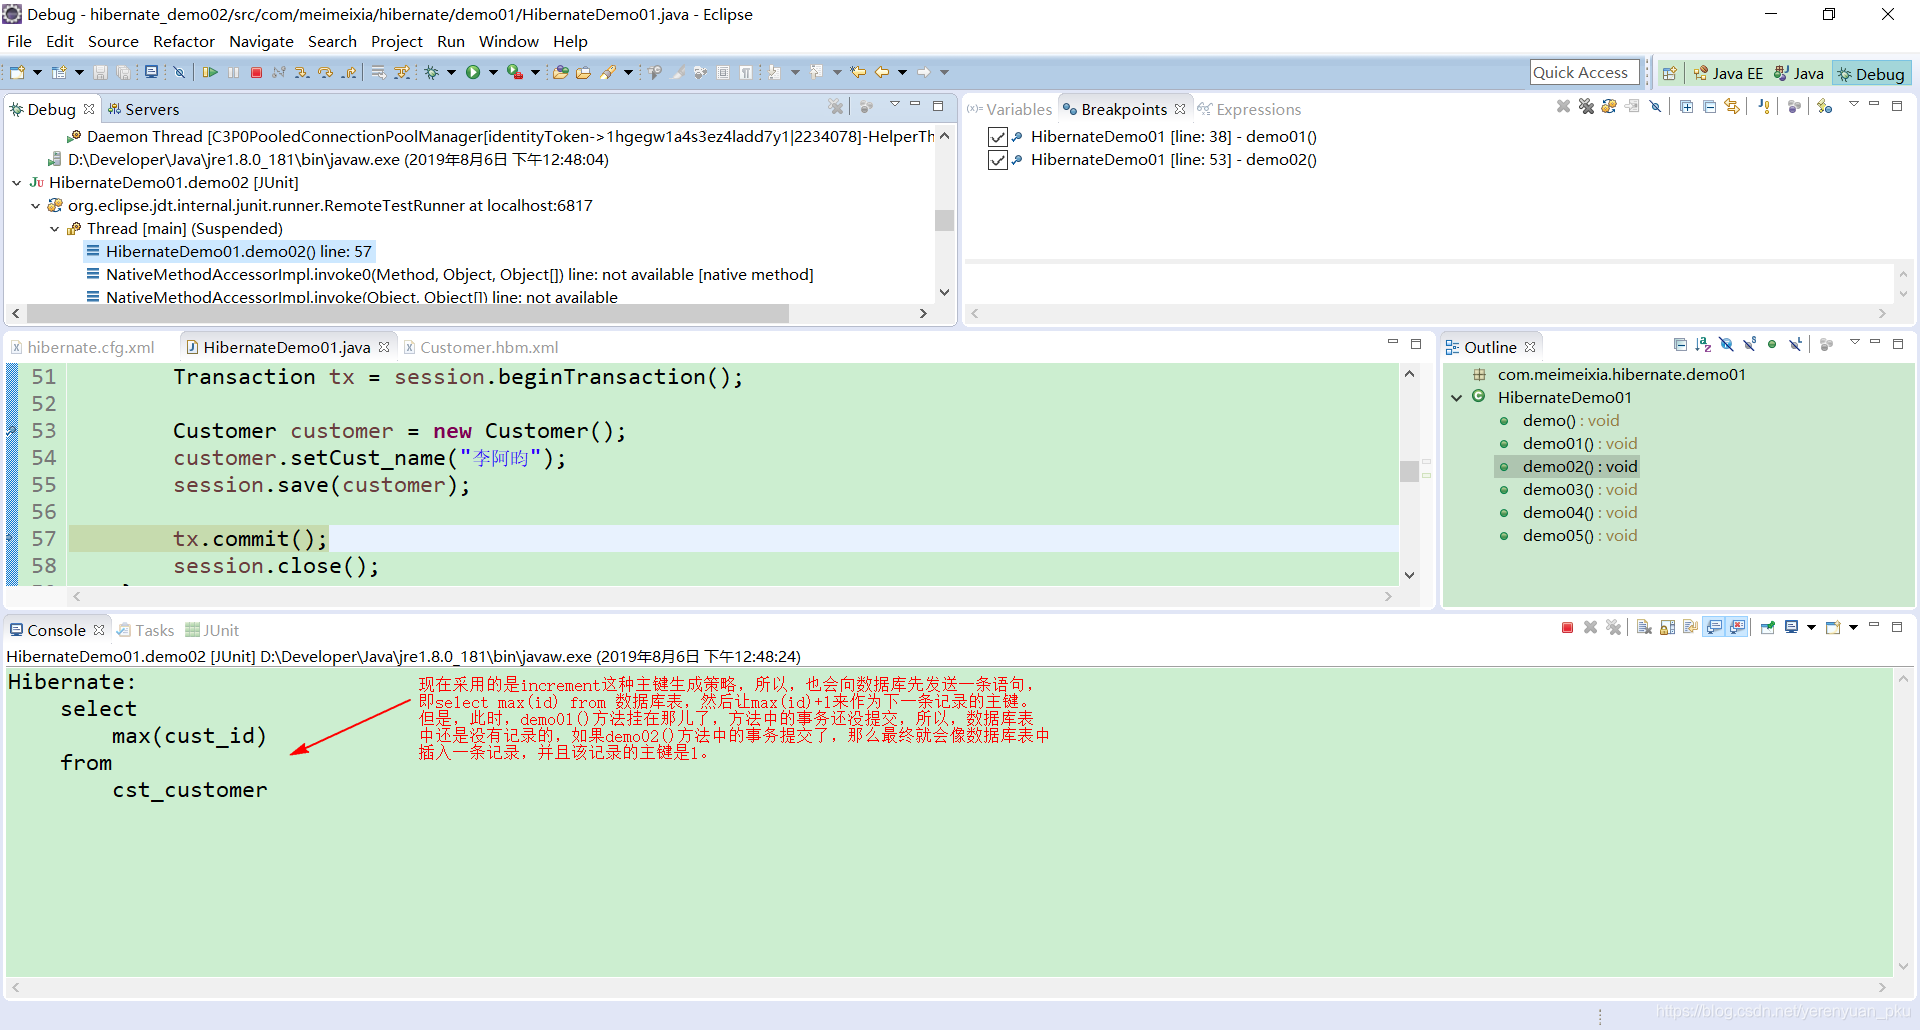1920x1030 pixels.
Task: Click Remove All Breakpoints in Breakpoints view
Action: (1586, 106)
